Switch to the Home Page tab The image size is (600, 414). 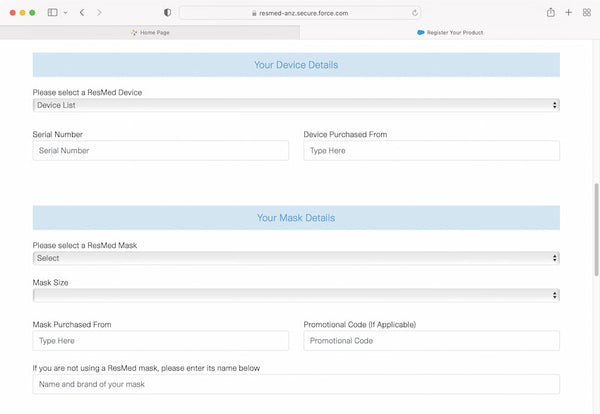point(150,33)
